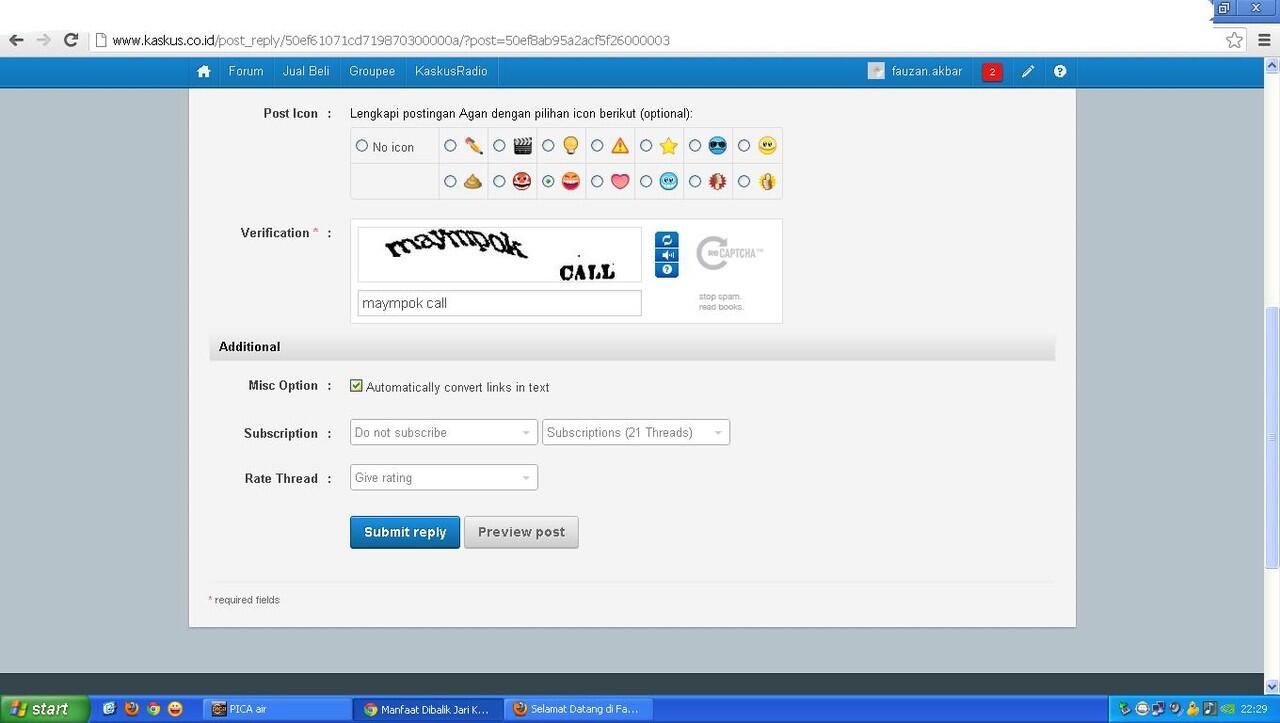Image resolution: width=1280 pixels, height=723 pixels.
Task: Open the Give rating dropdown
Action: click(x=444, y=477)
